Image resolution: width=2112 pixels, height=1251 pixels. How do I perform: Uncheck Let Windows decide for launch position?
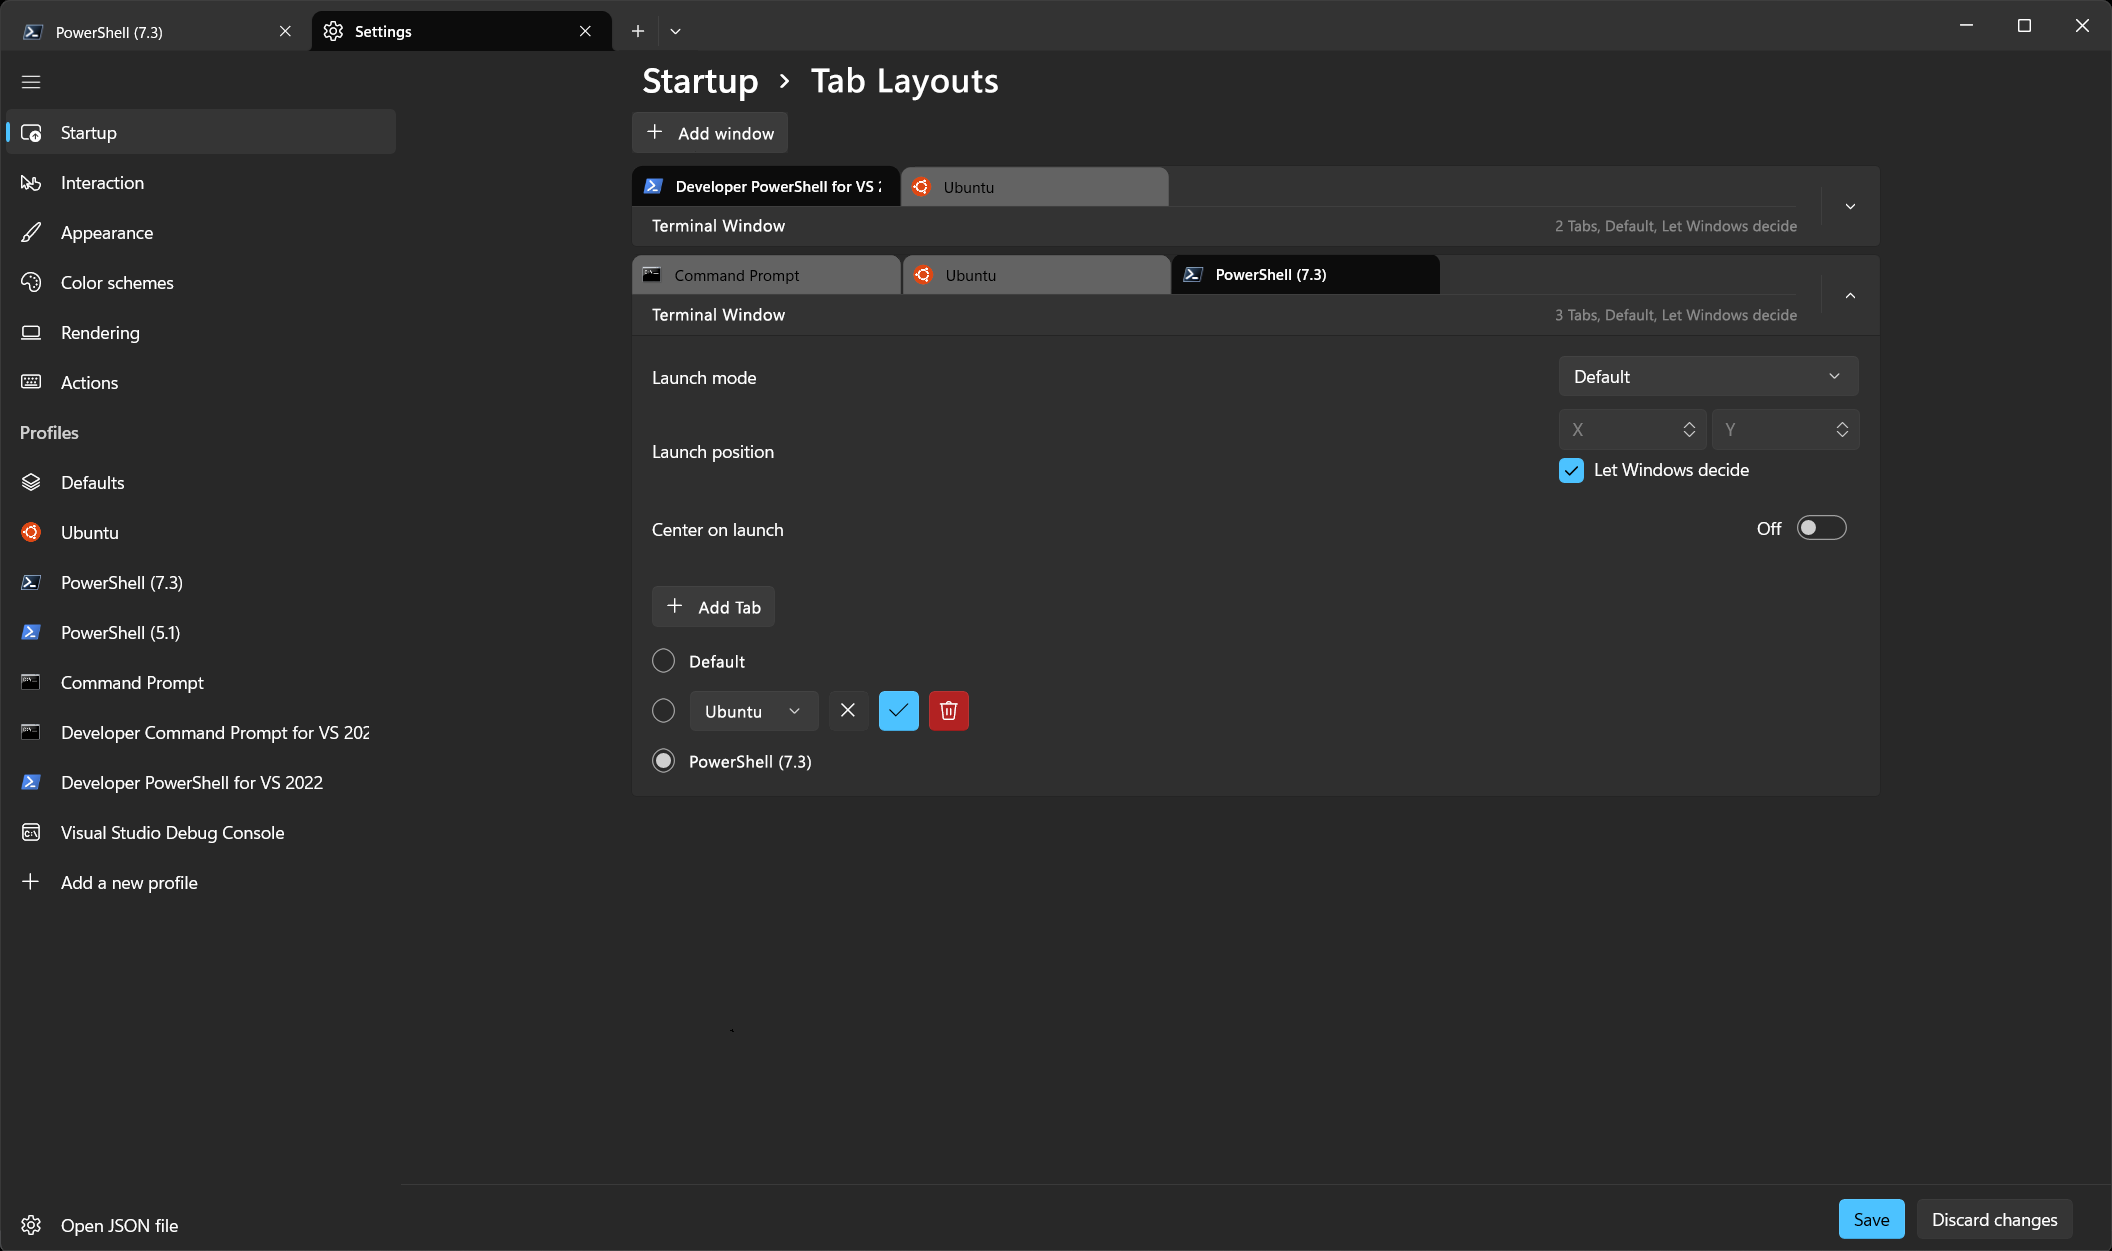(x=1571, y=470)
